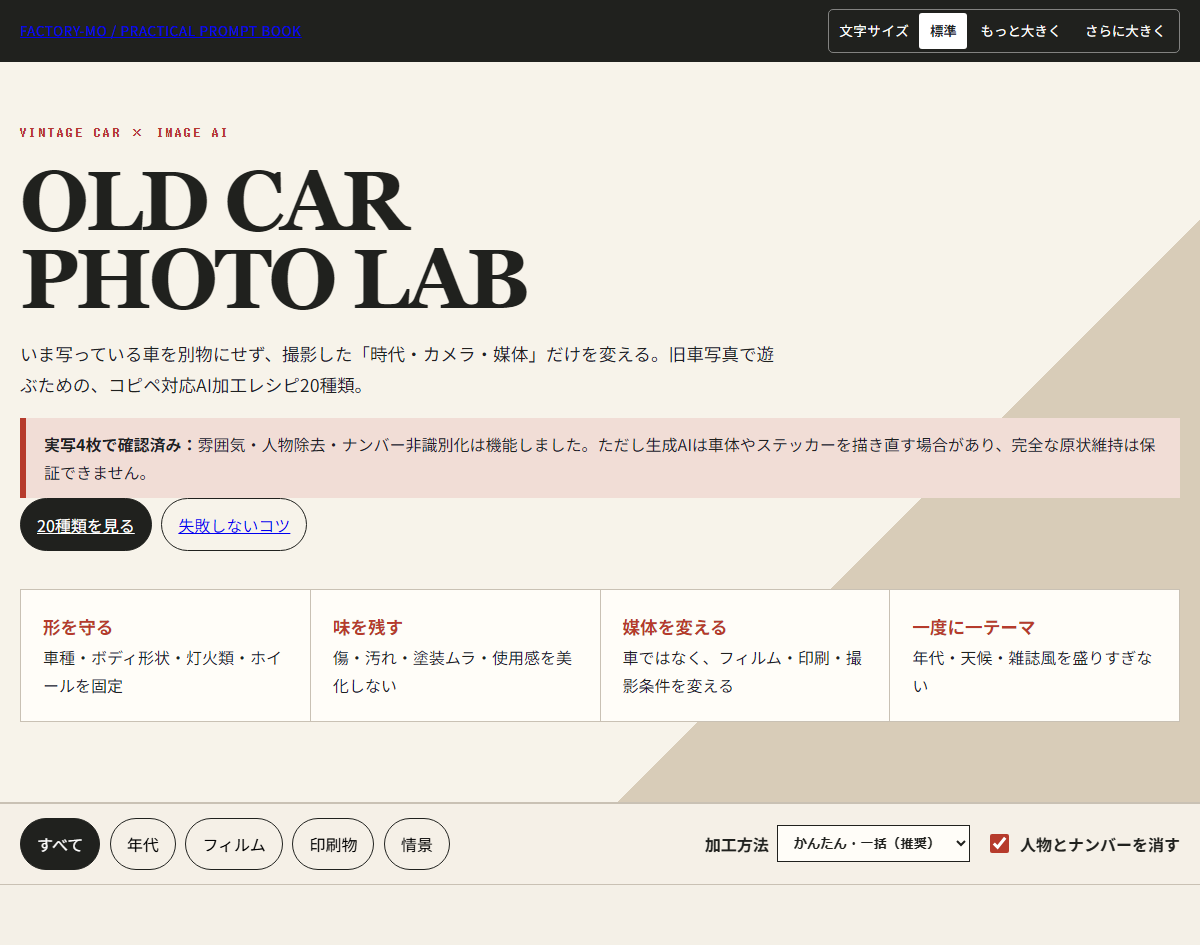Filter the recipes by 情景
This screenshot has height=945, width=1200.
(417, 844)
